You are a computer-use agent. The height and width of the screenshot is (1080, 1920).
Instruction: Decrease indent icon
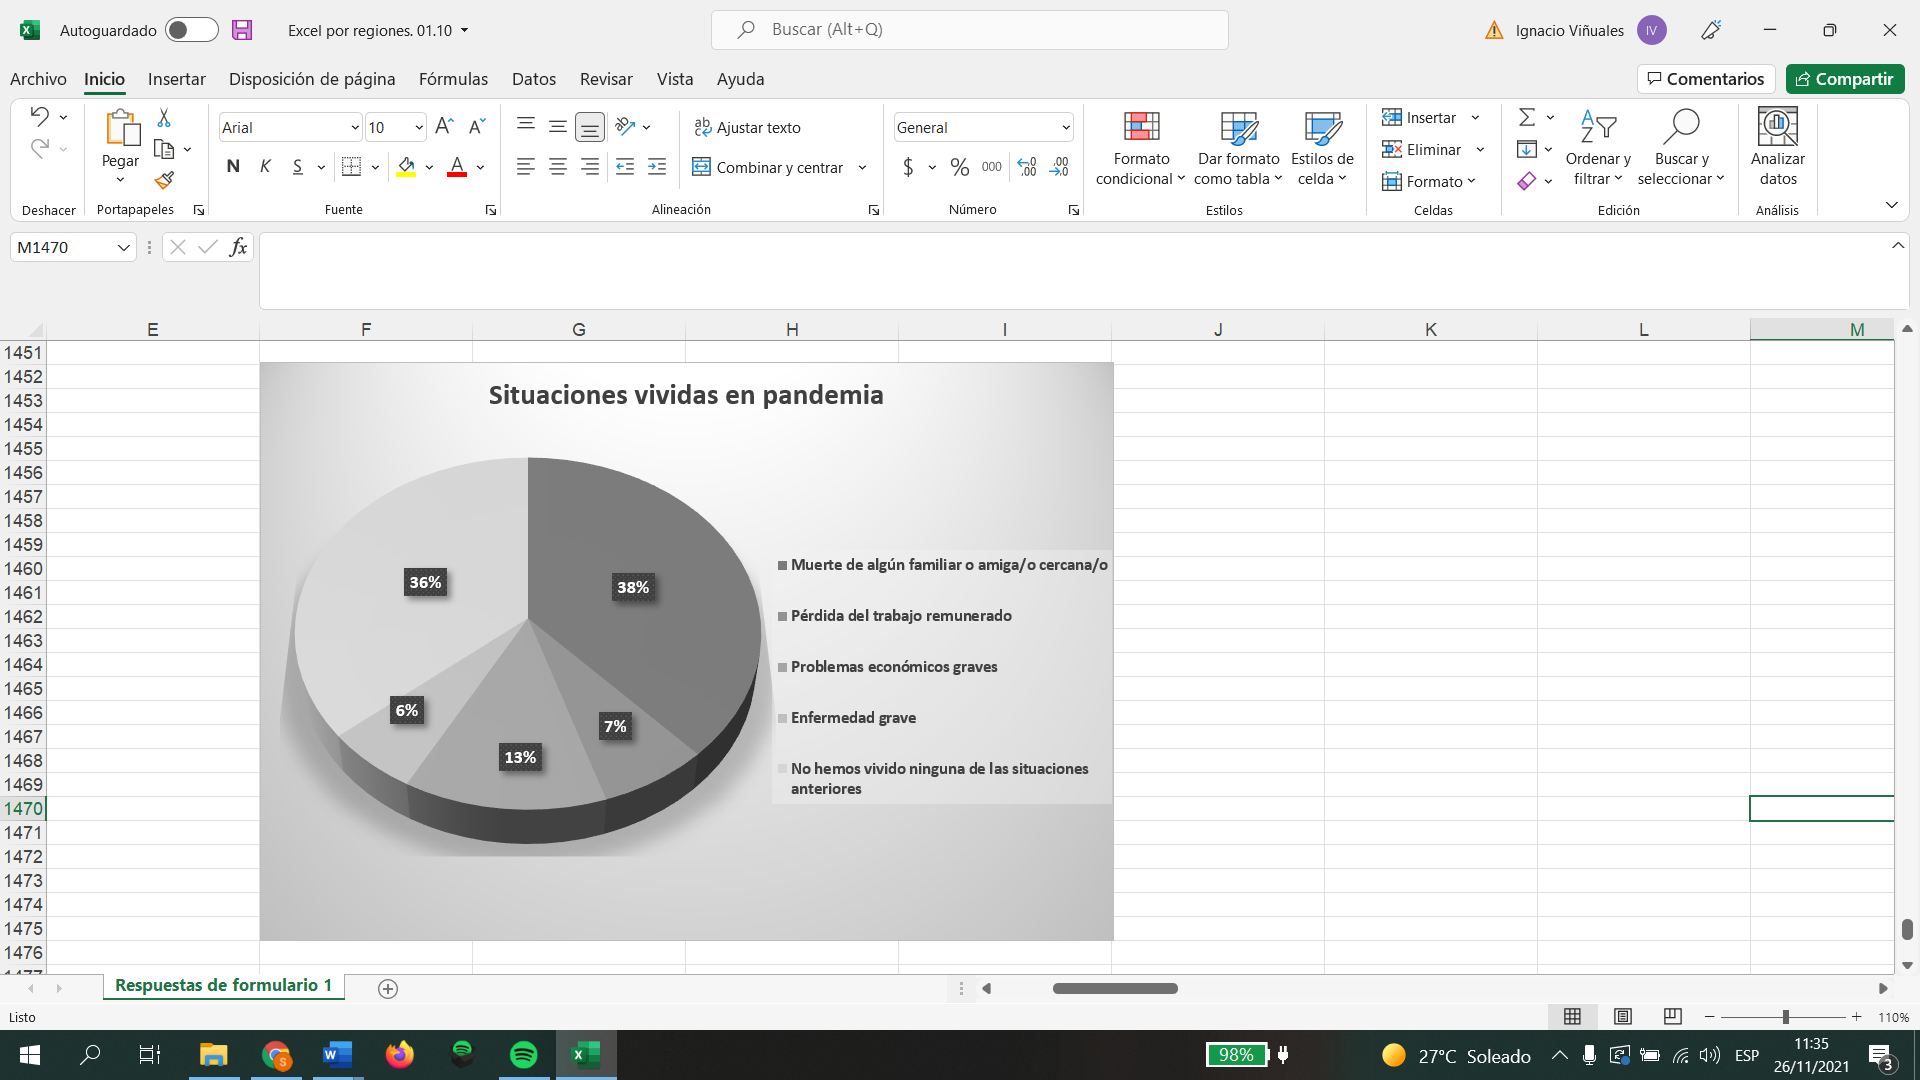point(625,167)
